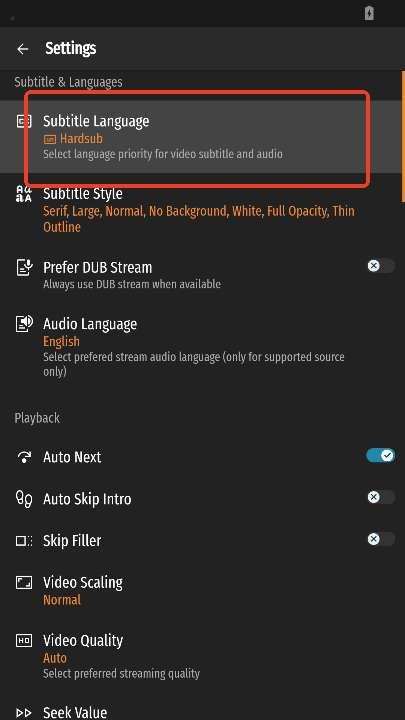Image resolution: width=405 pixels, height=720 pixels.
Task: Turn on the Skip Filler toggle
Action: (381, 539)
